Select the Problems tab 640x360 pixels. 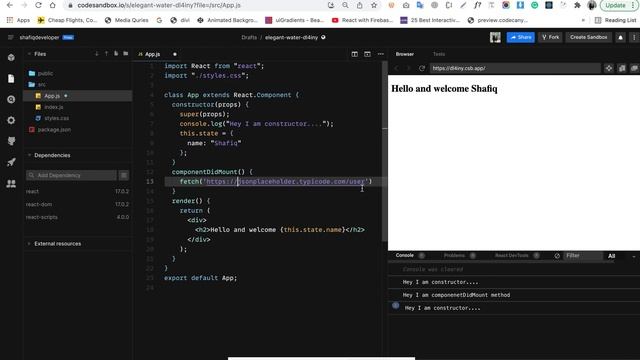coord(454,256)
